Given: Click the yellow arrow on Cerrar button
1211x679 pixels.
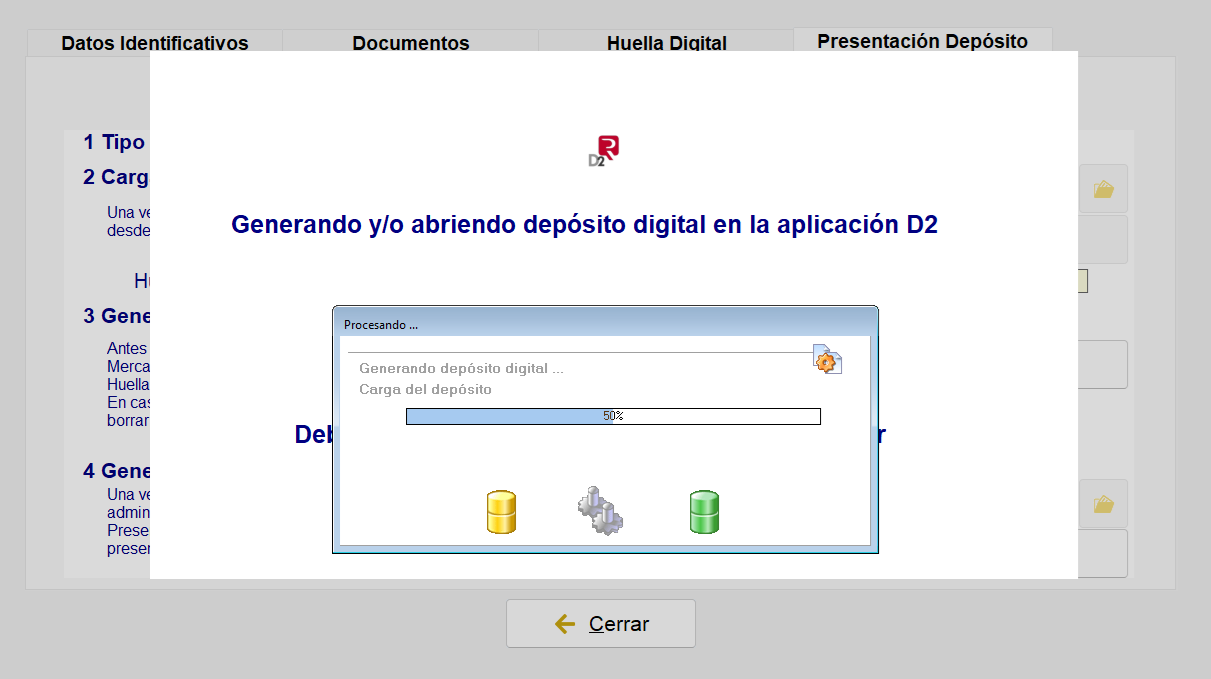Looking at the screenshot, I should point(565,624).
